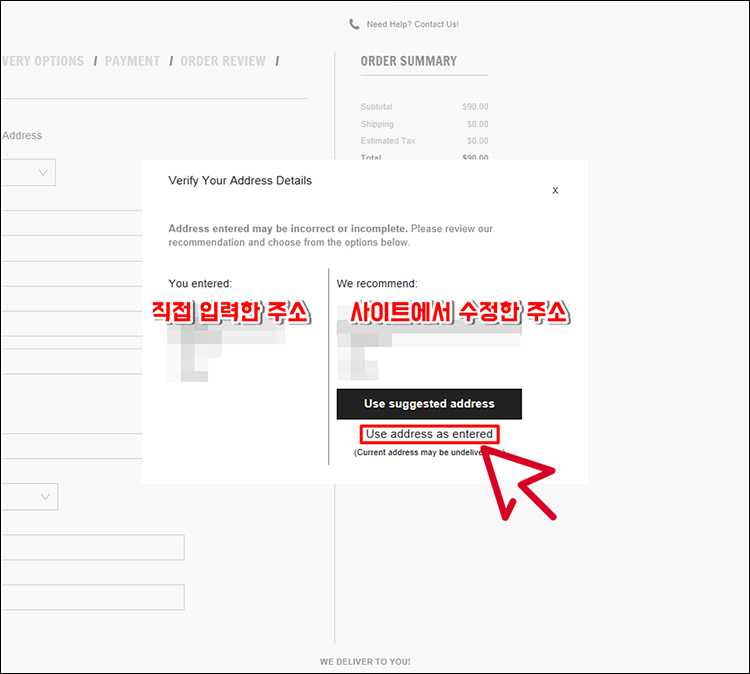Screen dimensions: 750x674
Task: Select the Delivery Options step tab
Action: tap(43, 61)
